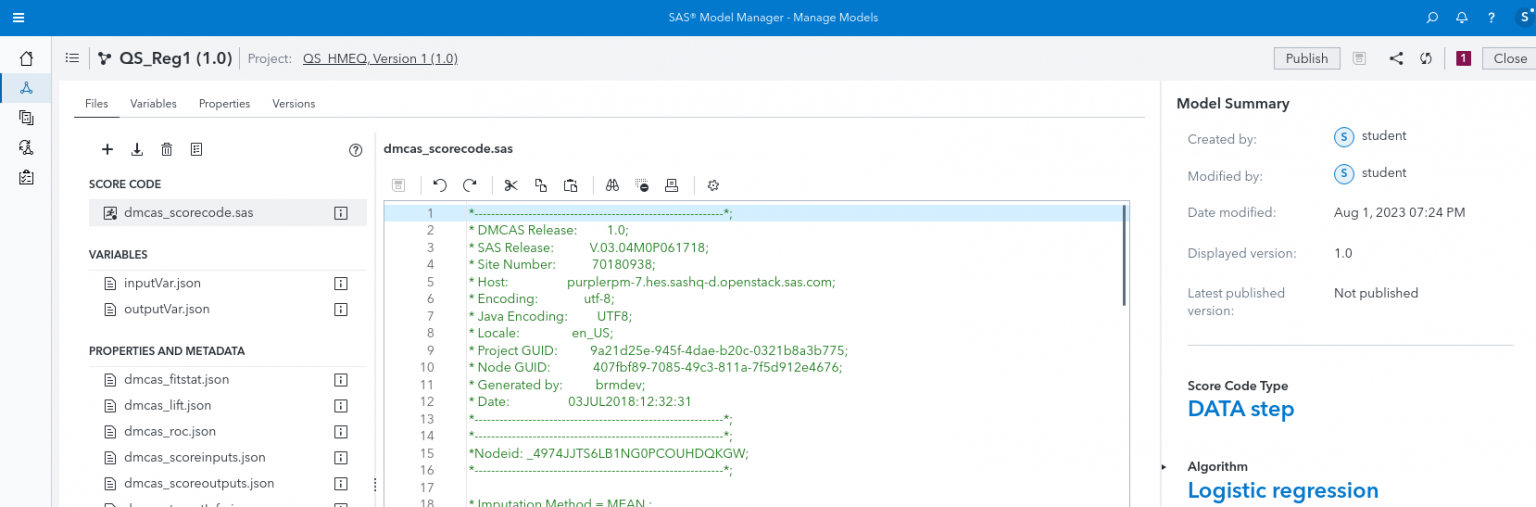
Task: Open the hamburger menu at top left
Action: (x=19, y=18)
